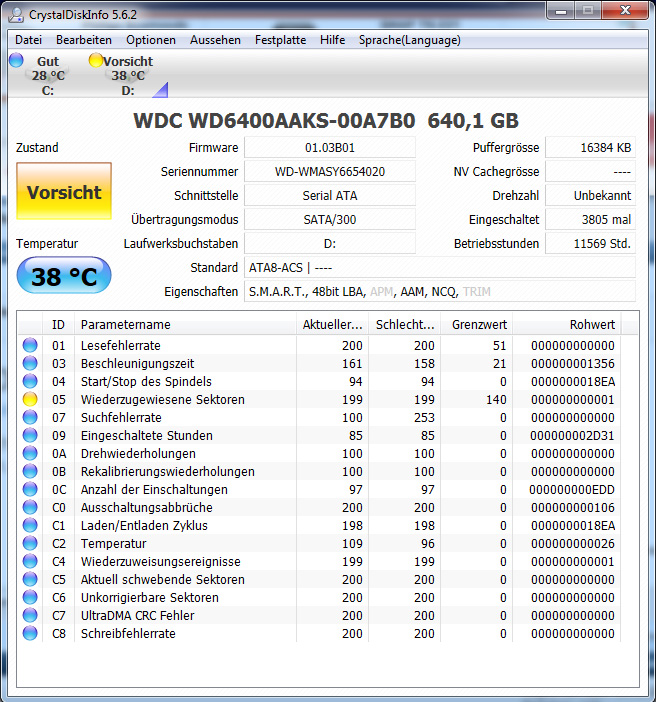Open the Aussehen menu

coord(215,40)
